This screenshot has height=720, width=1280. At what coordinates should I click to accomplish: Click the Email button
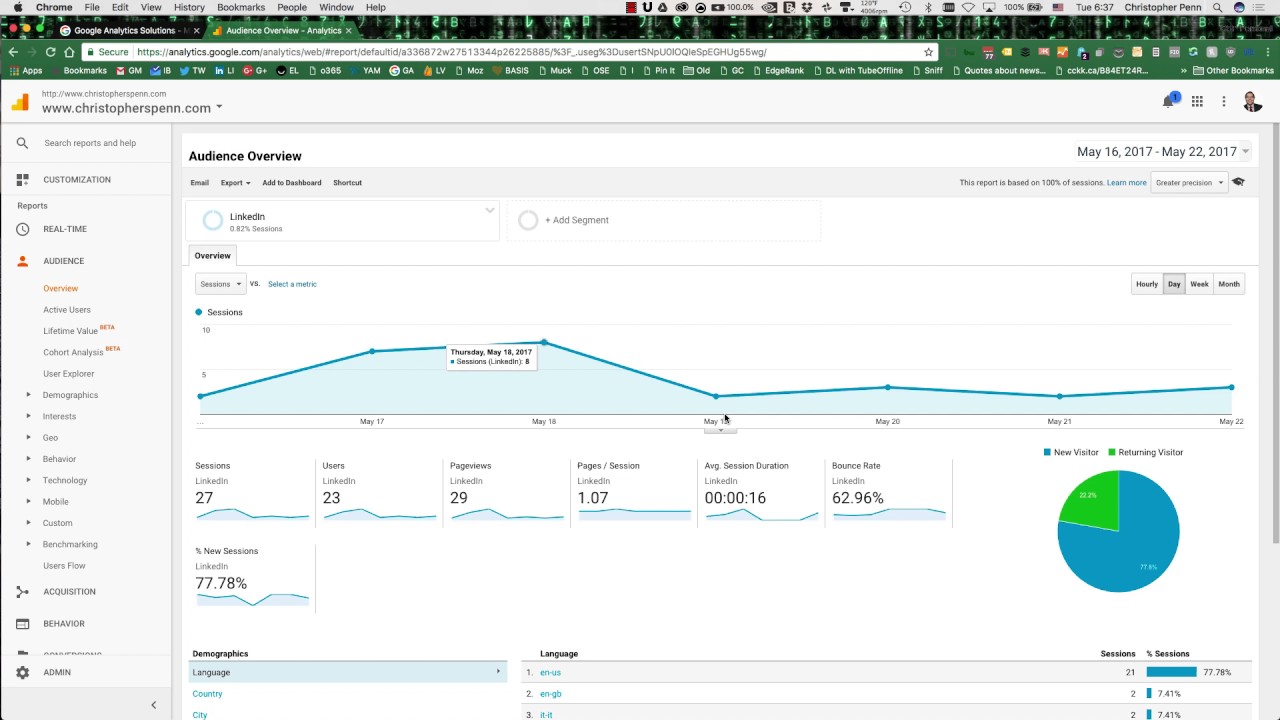tap(200, 183)
